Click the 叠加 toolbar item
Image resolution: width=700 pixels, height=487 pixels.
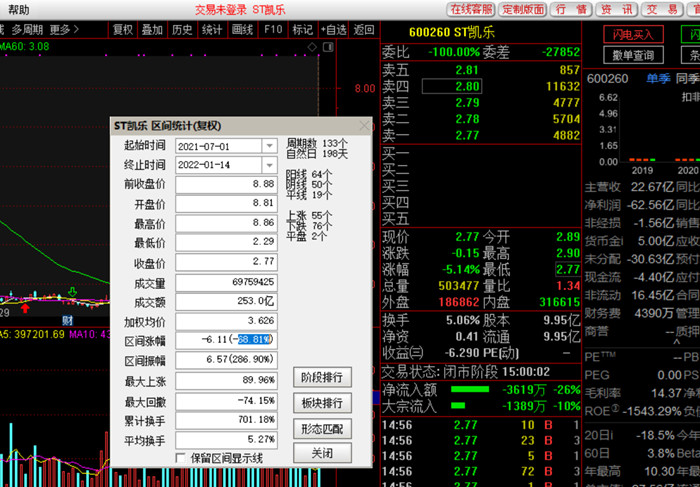coord(152,30)
